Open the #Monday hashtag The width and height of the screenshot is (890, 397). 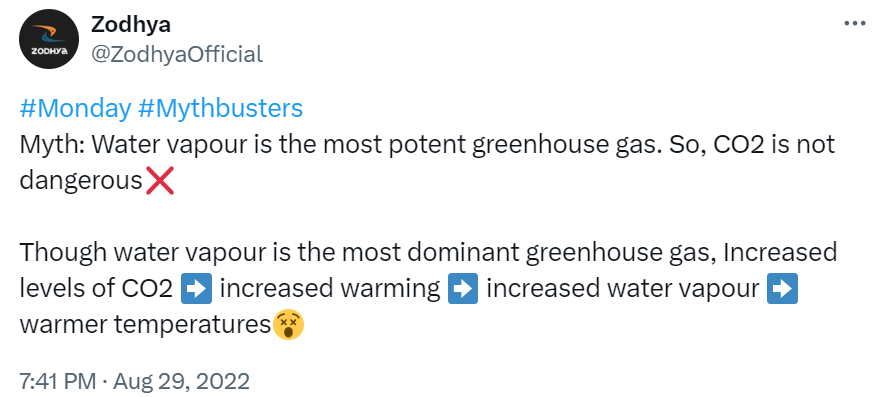(x=75, y=108)
